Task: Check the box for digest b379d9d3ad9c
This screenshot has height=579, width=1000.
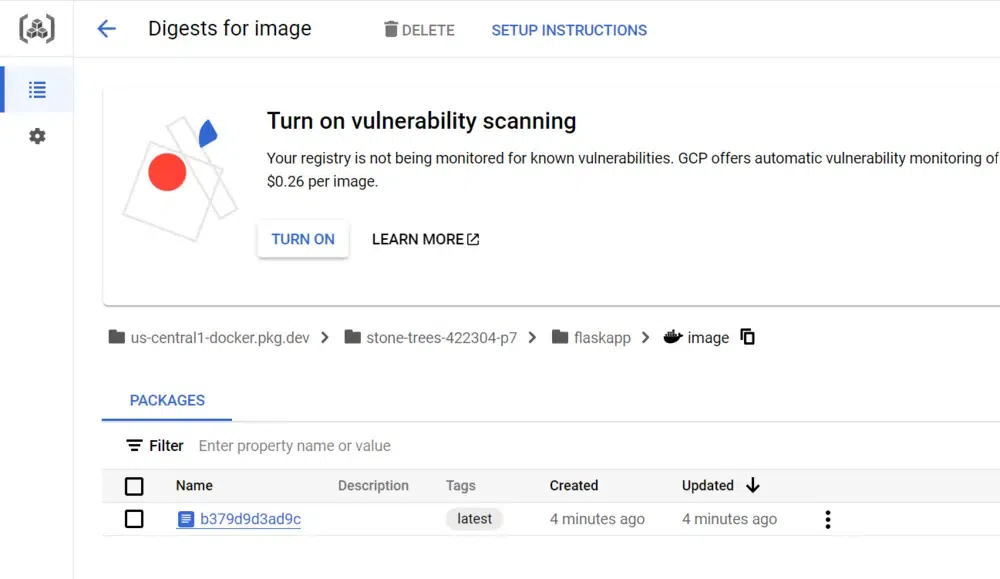Action: point(134,519)
